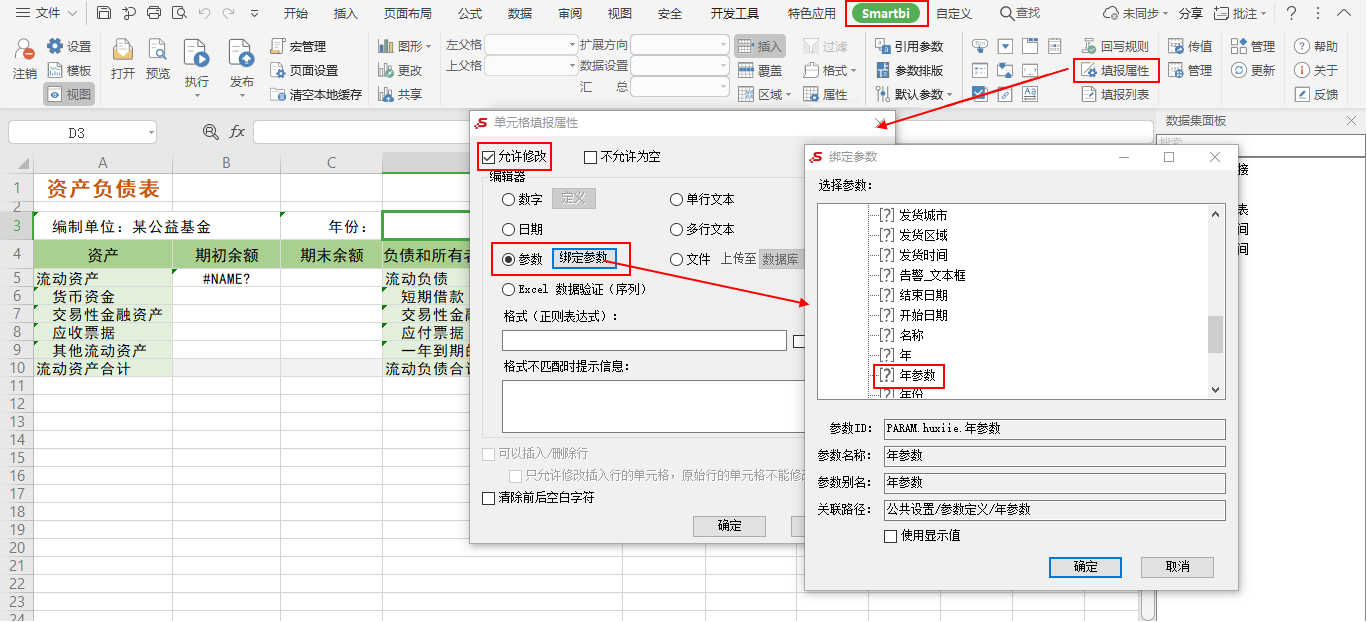Click the print icon in quick access toolbar
The width and height of the screenshot is (1367, 622).
(153, 13)
